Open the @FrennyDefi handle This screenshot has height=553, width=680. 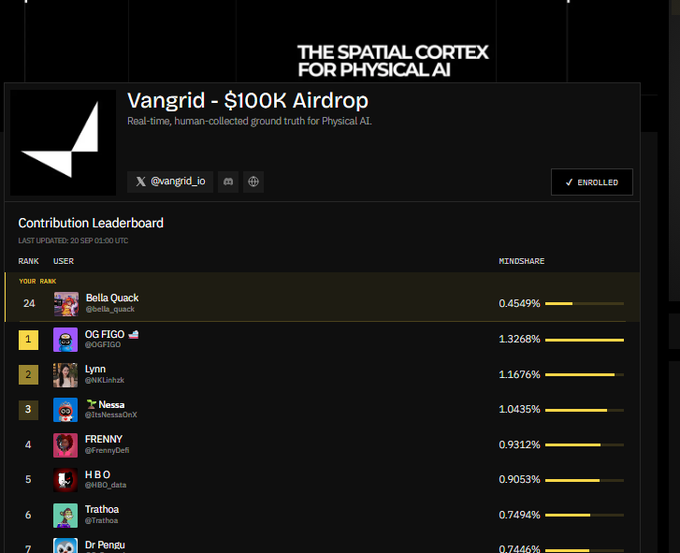point(107,451)
